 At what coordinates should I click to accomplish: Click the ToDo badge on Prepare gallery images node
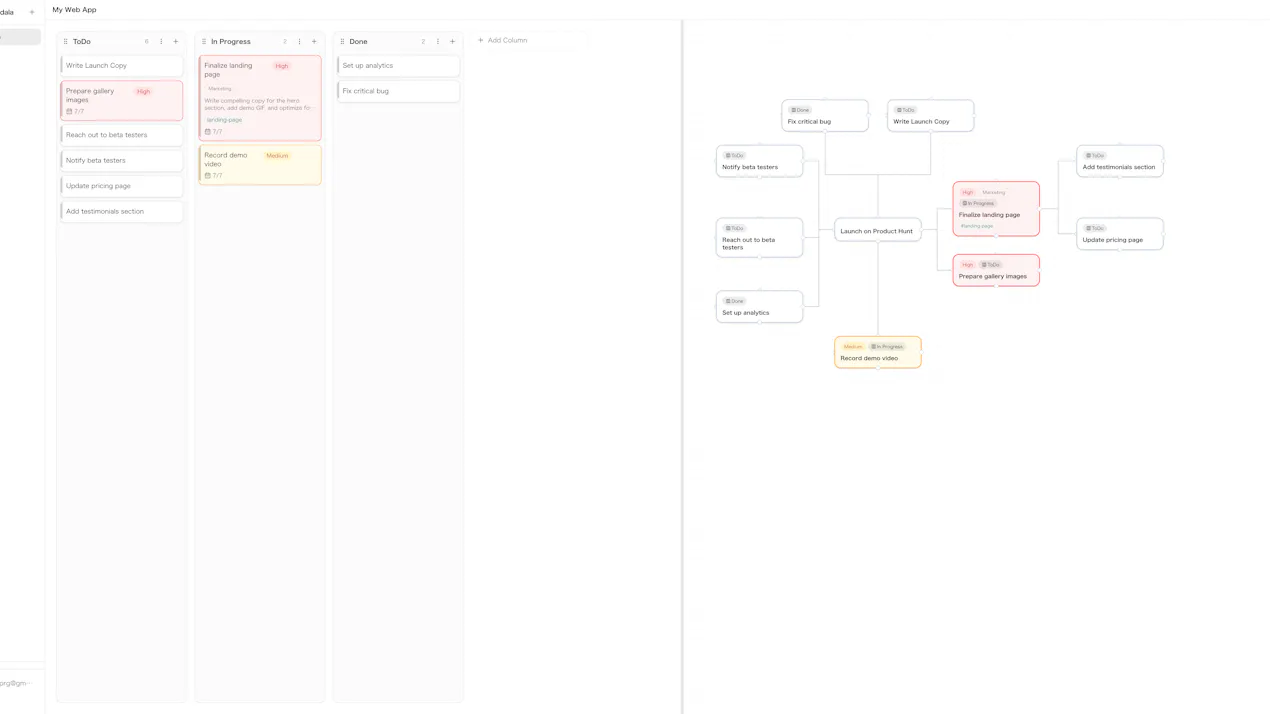click(991, 265)
